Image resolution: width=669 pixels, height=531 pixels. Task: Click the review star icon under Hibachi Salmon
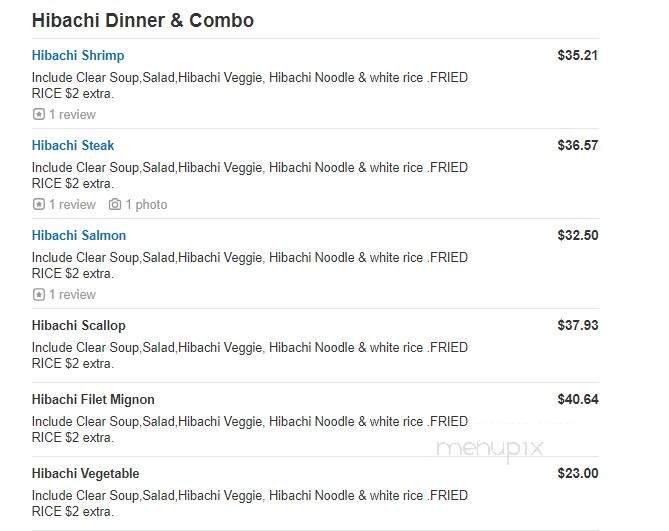pyautogui.click(x=39, y=295)
